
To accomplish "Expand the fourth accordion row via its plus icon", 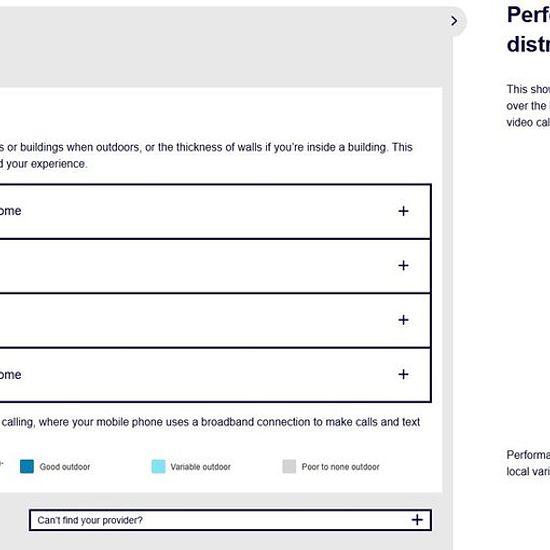I will pyautogui.click(x=403, y=374).
